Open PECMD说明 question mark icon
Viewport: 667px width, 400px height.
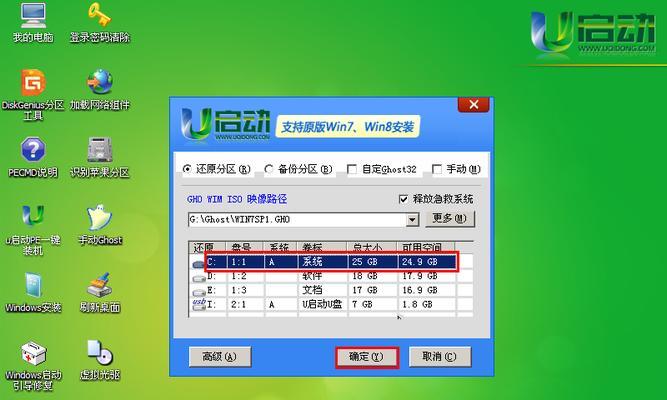[x=33, y=157]
